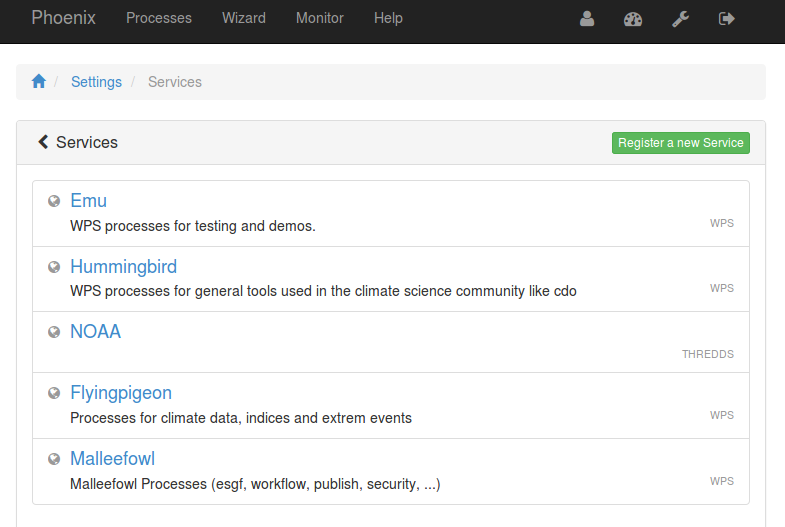Register a new Service
Screen dimensions: 785x527
(x=680, y=143)
